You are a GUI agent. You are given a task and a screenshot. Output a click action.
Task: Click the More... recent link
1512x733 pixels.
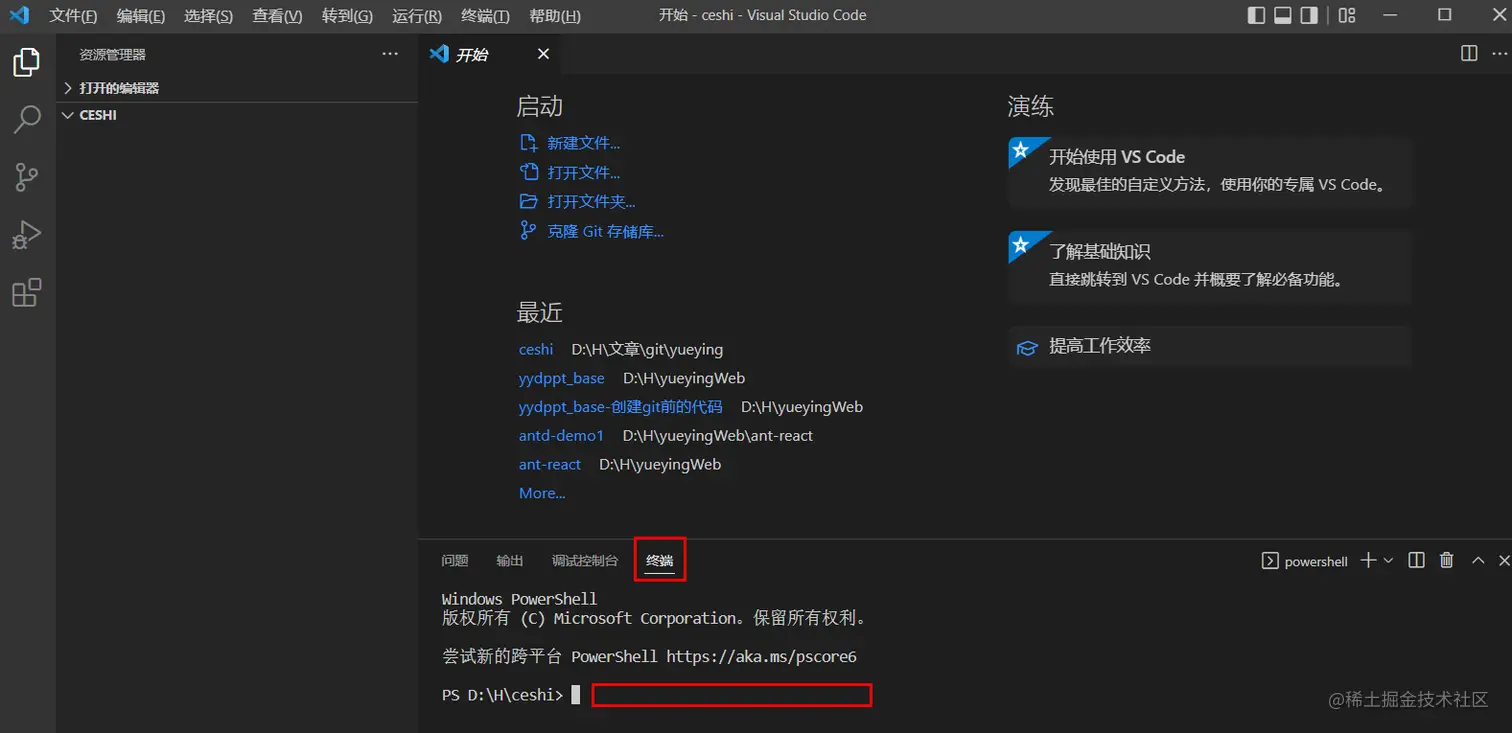(x=542, y=493)
